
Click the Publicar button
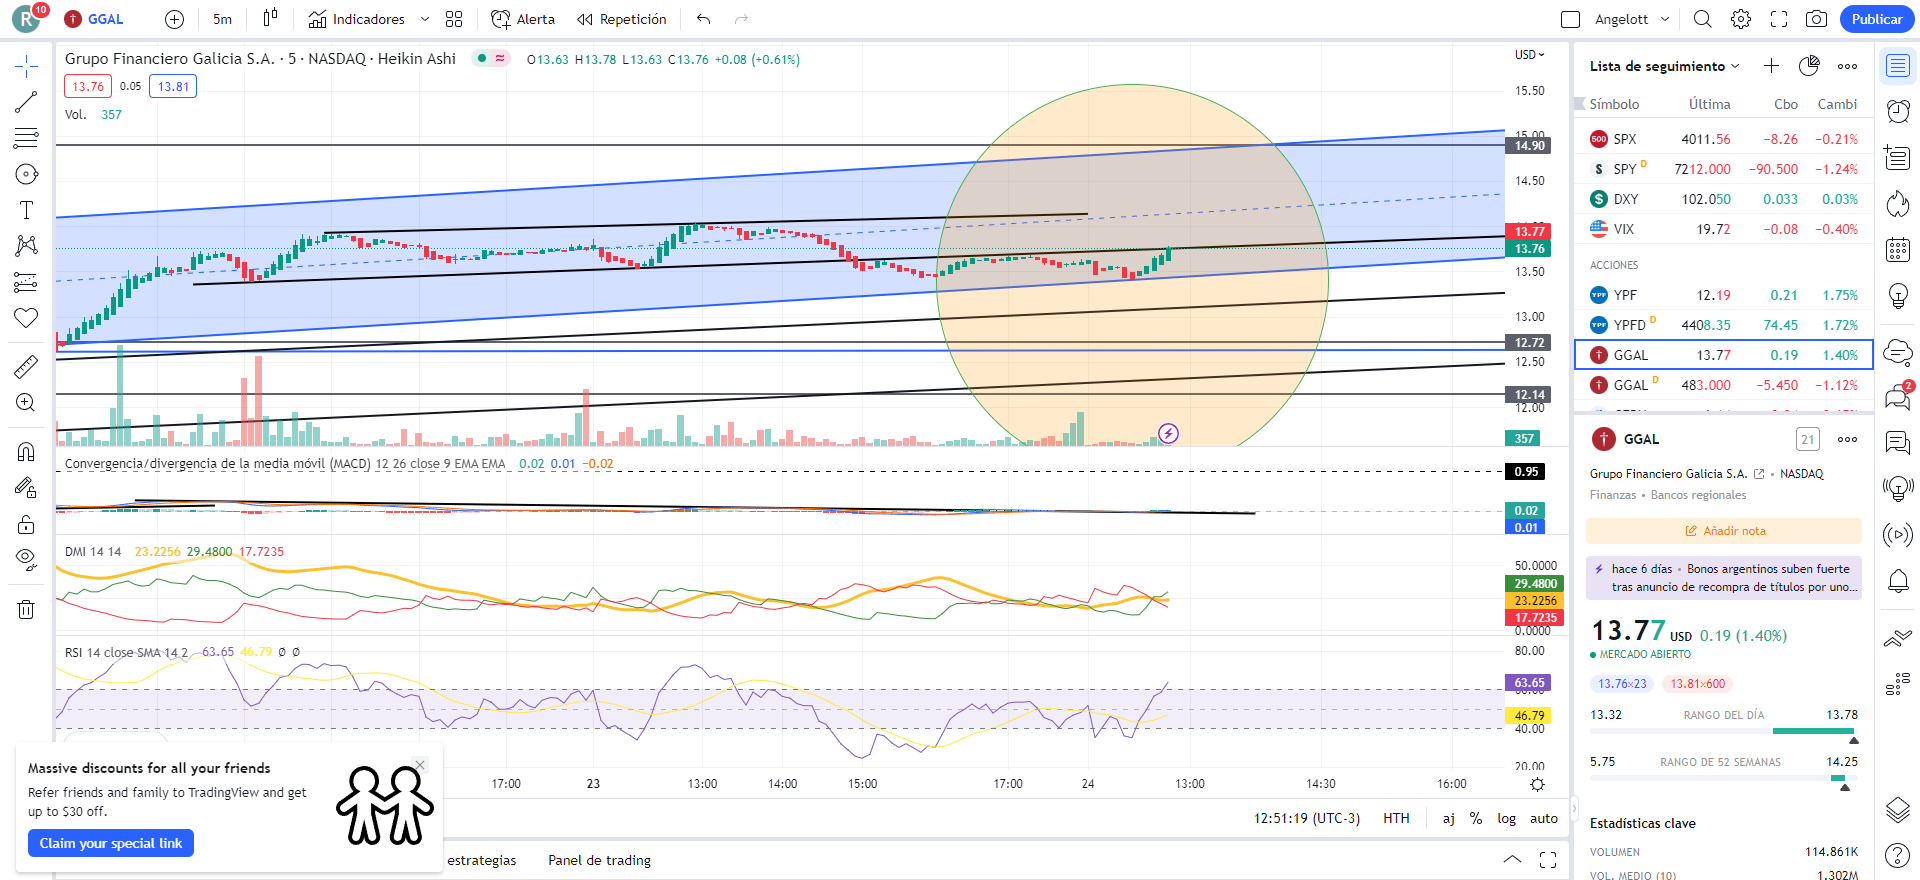1877,19
